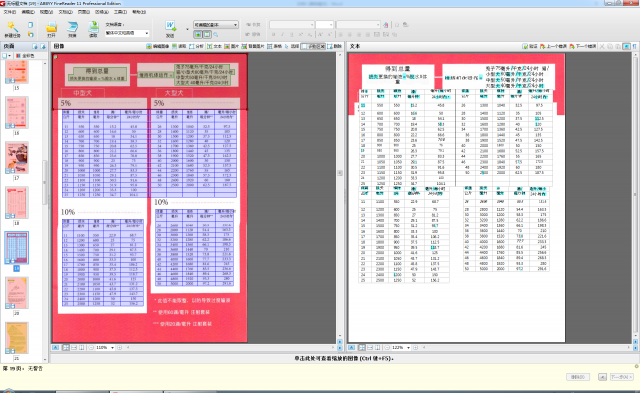The image size is (640, 393).
Task: Click the zoomed image bar (Ctrl+F5) link
Action: click(344, 358)
